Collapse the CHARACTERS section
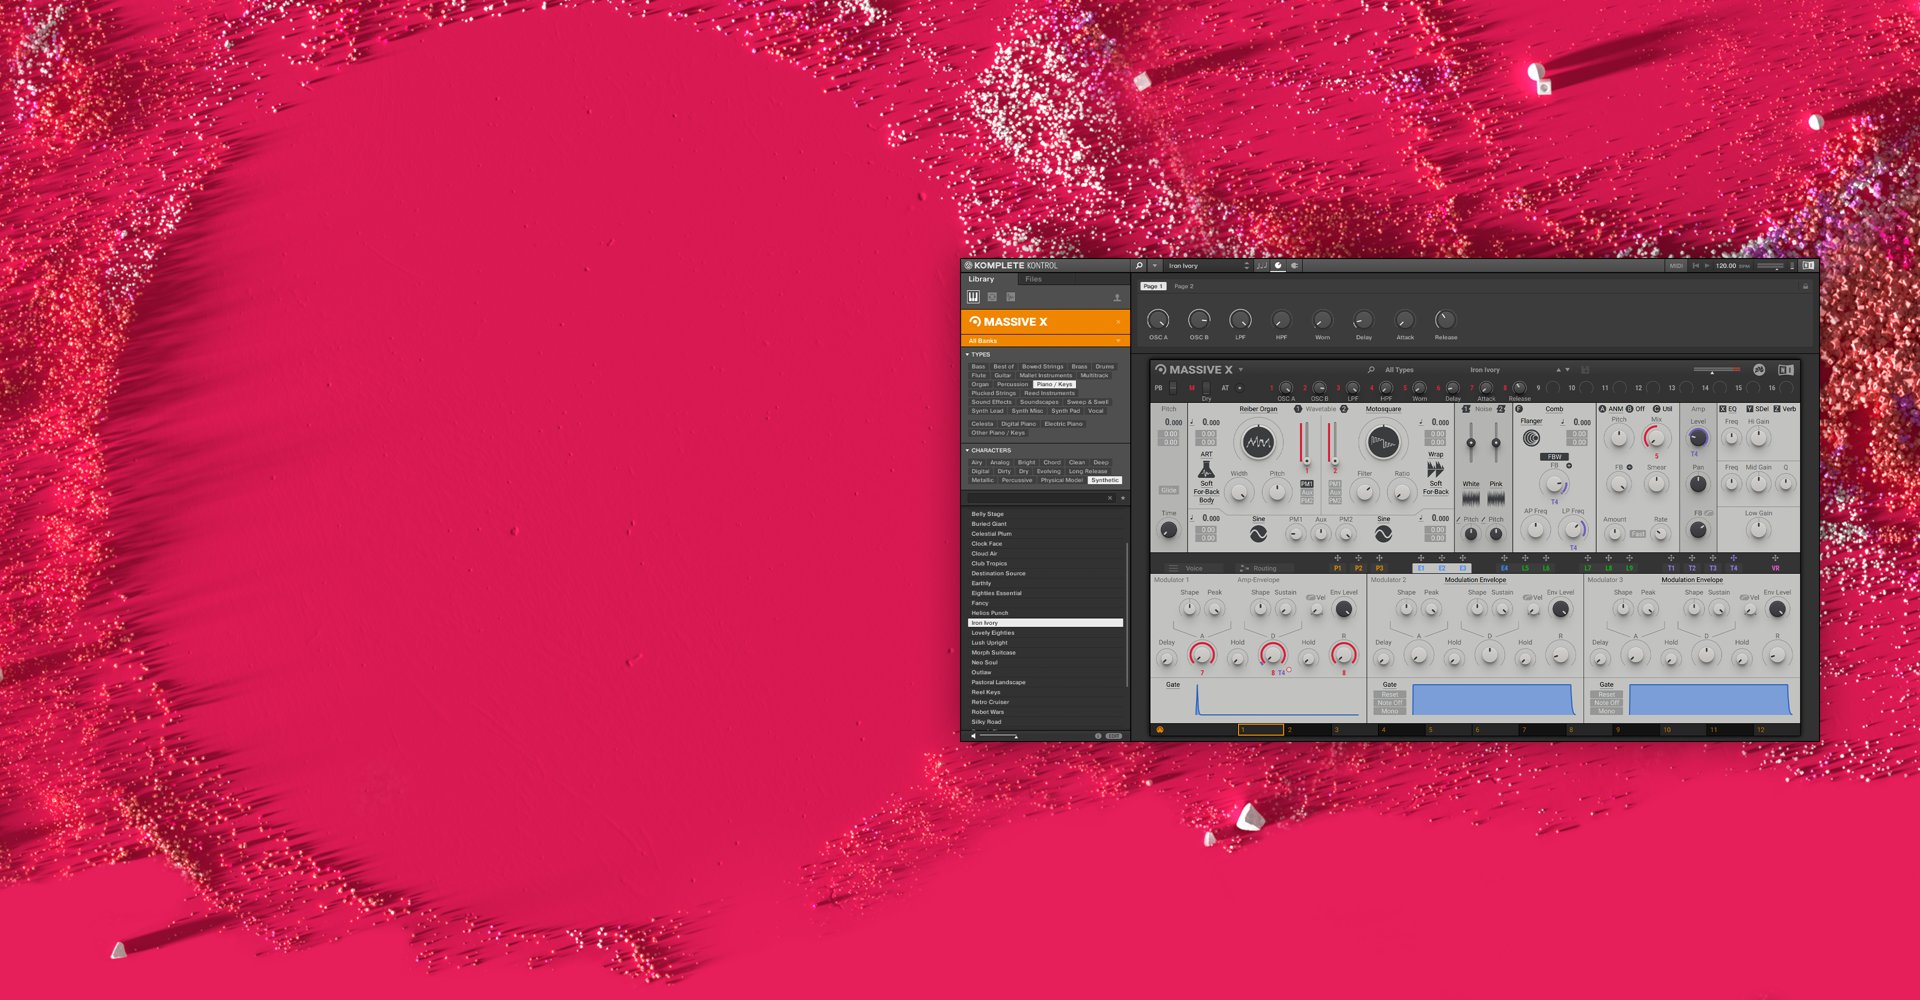1920x1000 pixels. coord(967,450)
